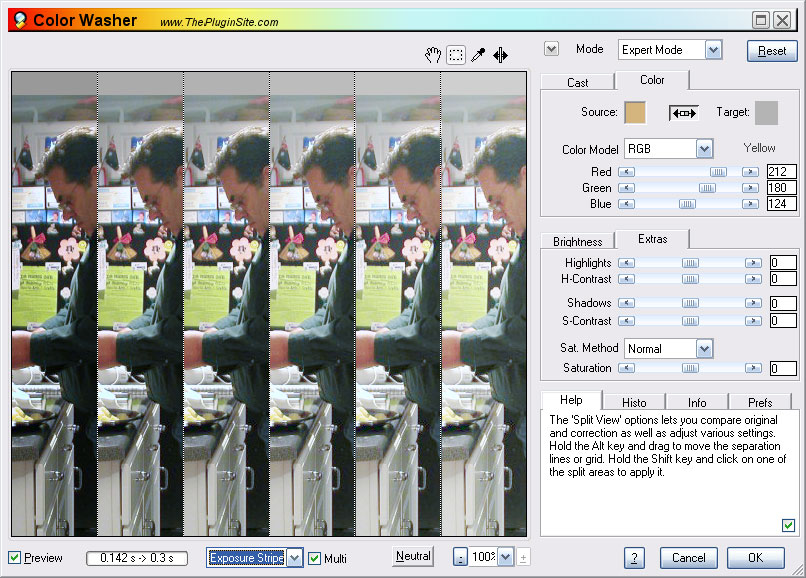The width and height of the screenshot is (806, 578).
Task: Click the Red value input field
Action: [781, 172]
